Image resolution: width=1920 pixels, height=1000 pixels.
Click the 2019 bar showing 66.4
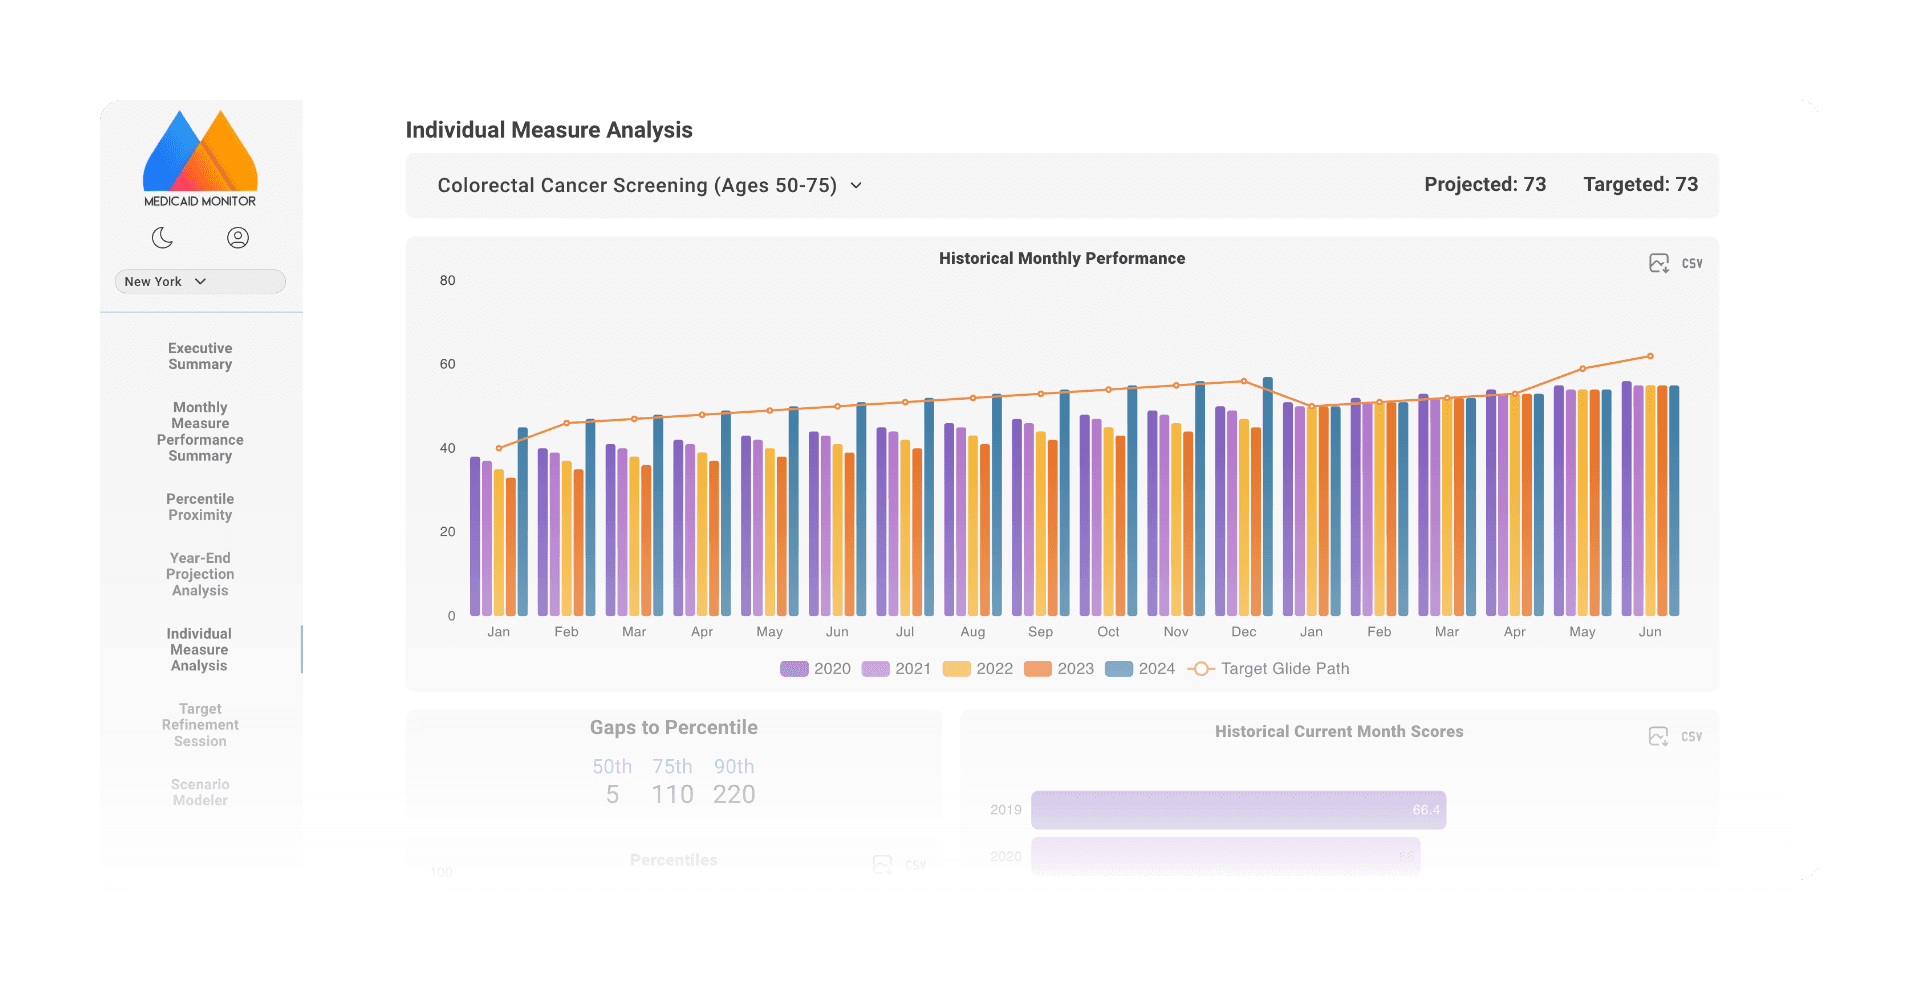[x=1238, y=810]
